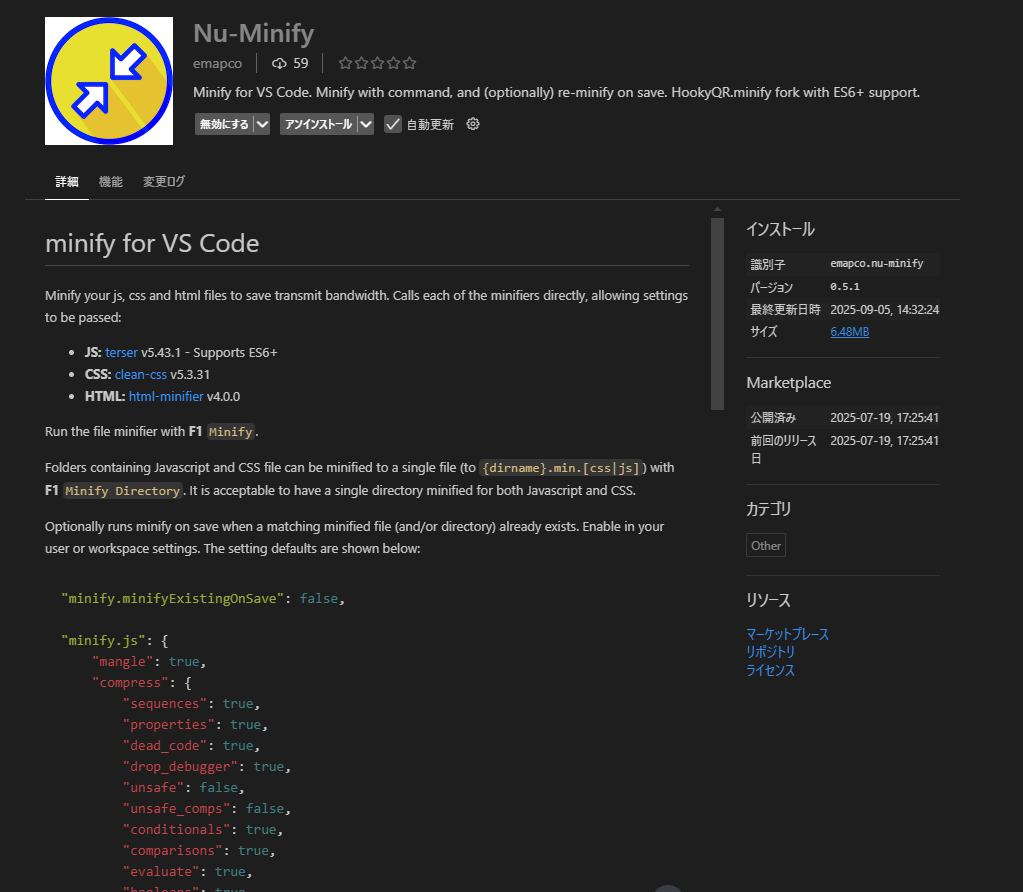Image resolution: width=1023 pixels, height=892 pixels.
Task: Click the "minify.minifyExistingOnSave" setting line
Action: [203, 598]
